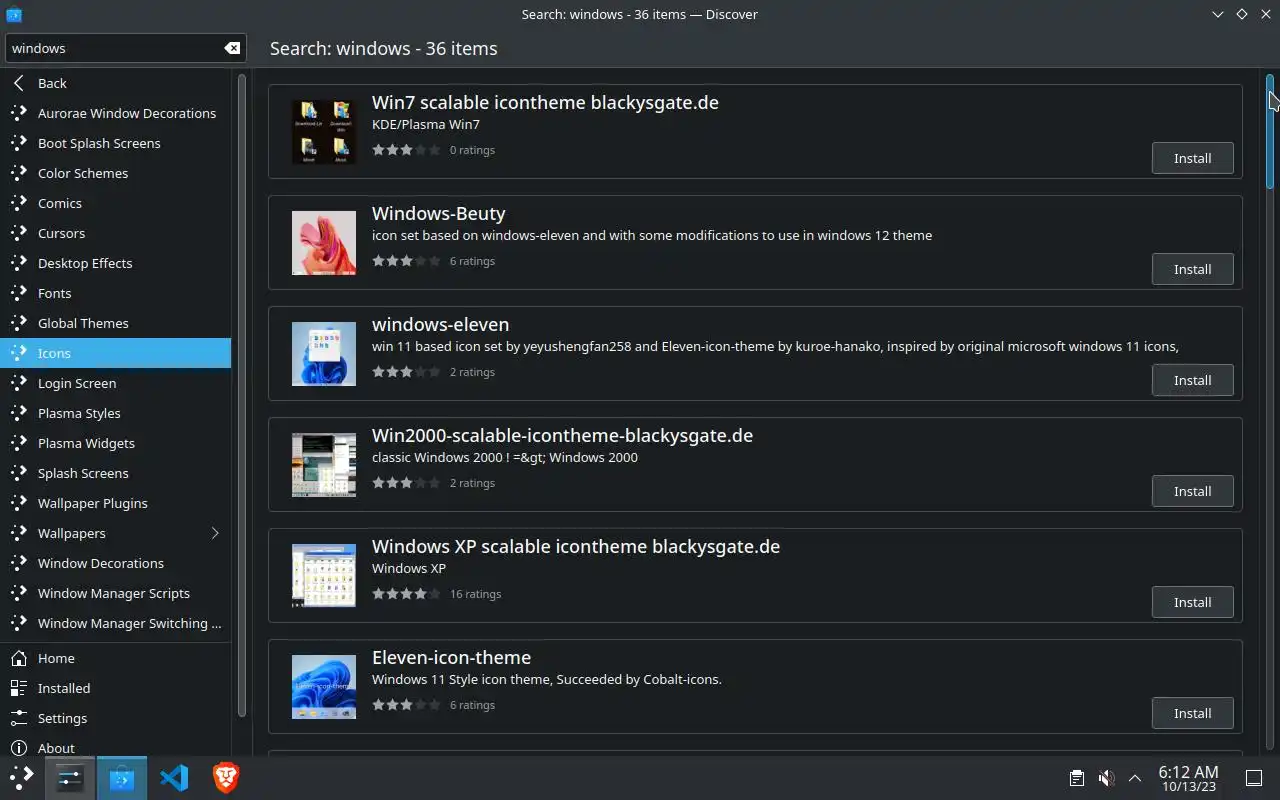Screen dimensions: 1280x800
Task: Click the Win7 scalable icontheme title
Action: click(545, 102)
